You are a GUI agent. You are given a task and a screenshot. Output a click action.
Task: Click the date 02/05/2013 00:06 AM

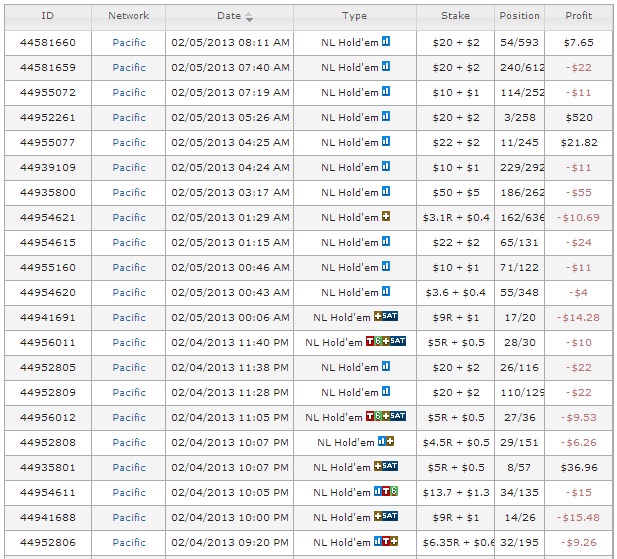(x=230, y=317)
